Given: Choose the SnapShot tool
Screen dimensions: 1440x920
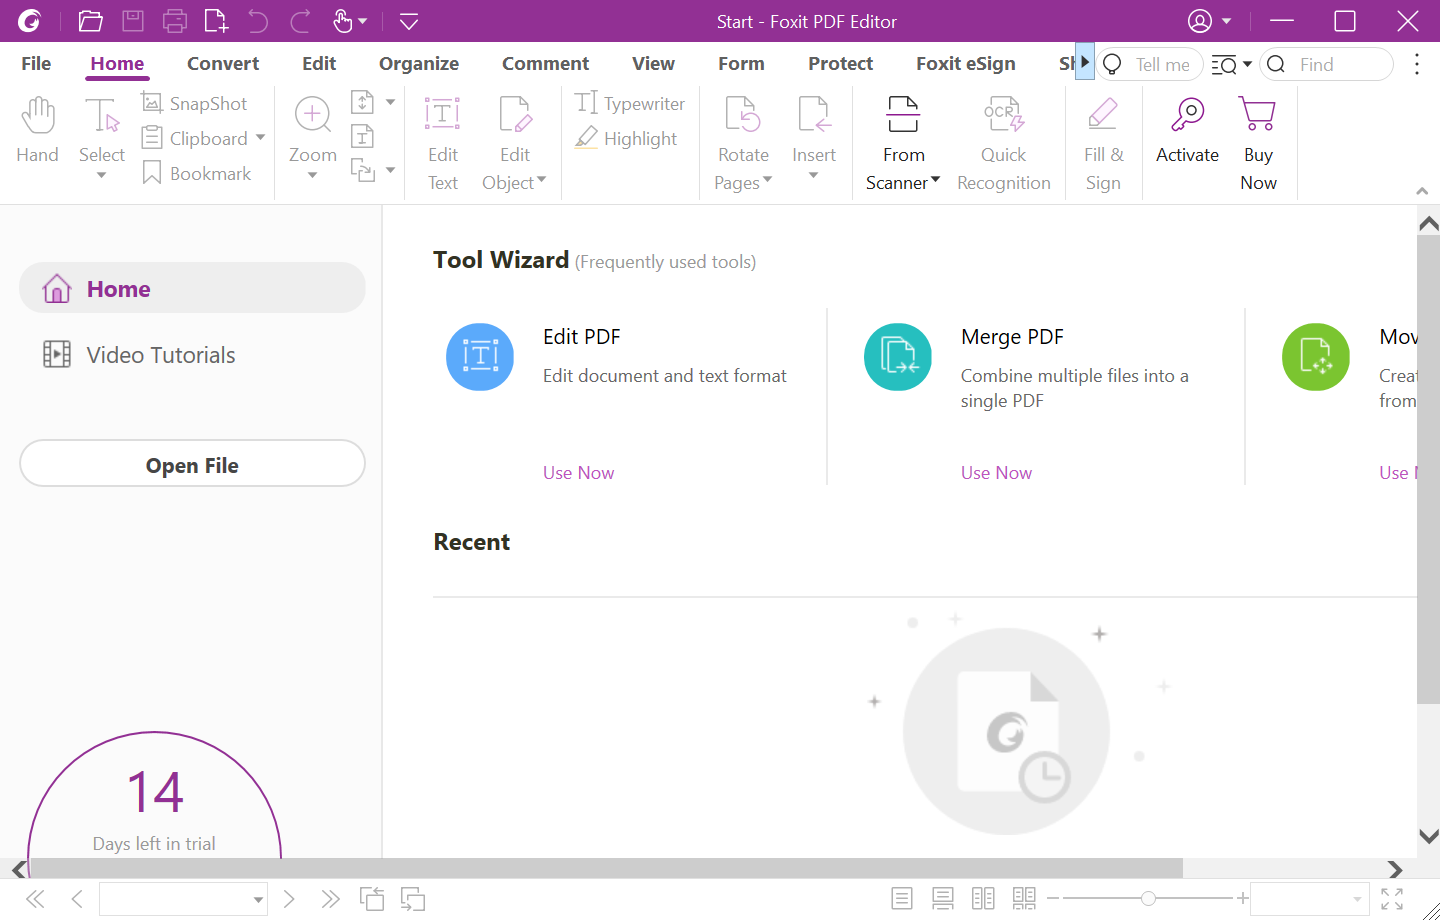Looking at the screenshot, I should click(x=195, y=103).
